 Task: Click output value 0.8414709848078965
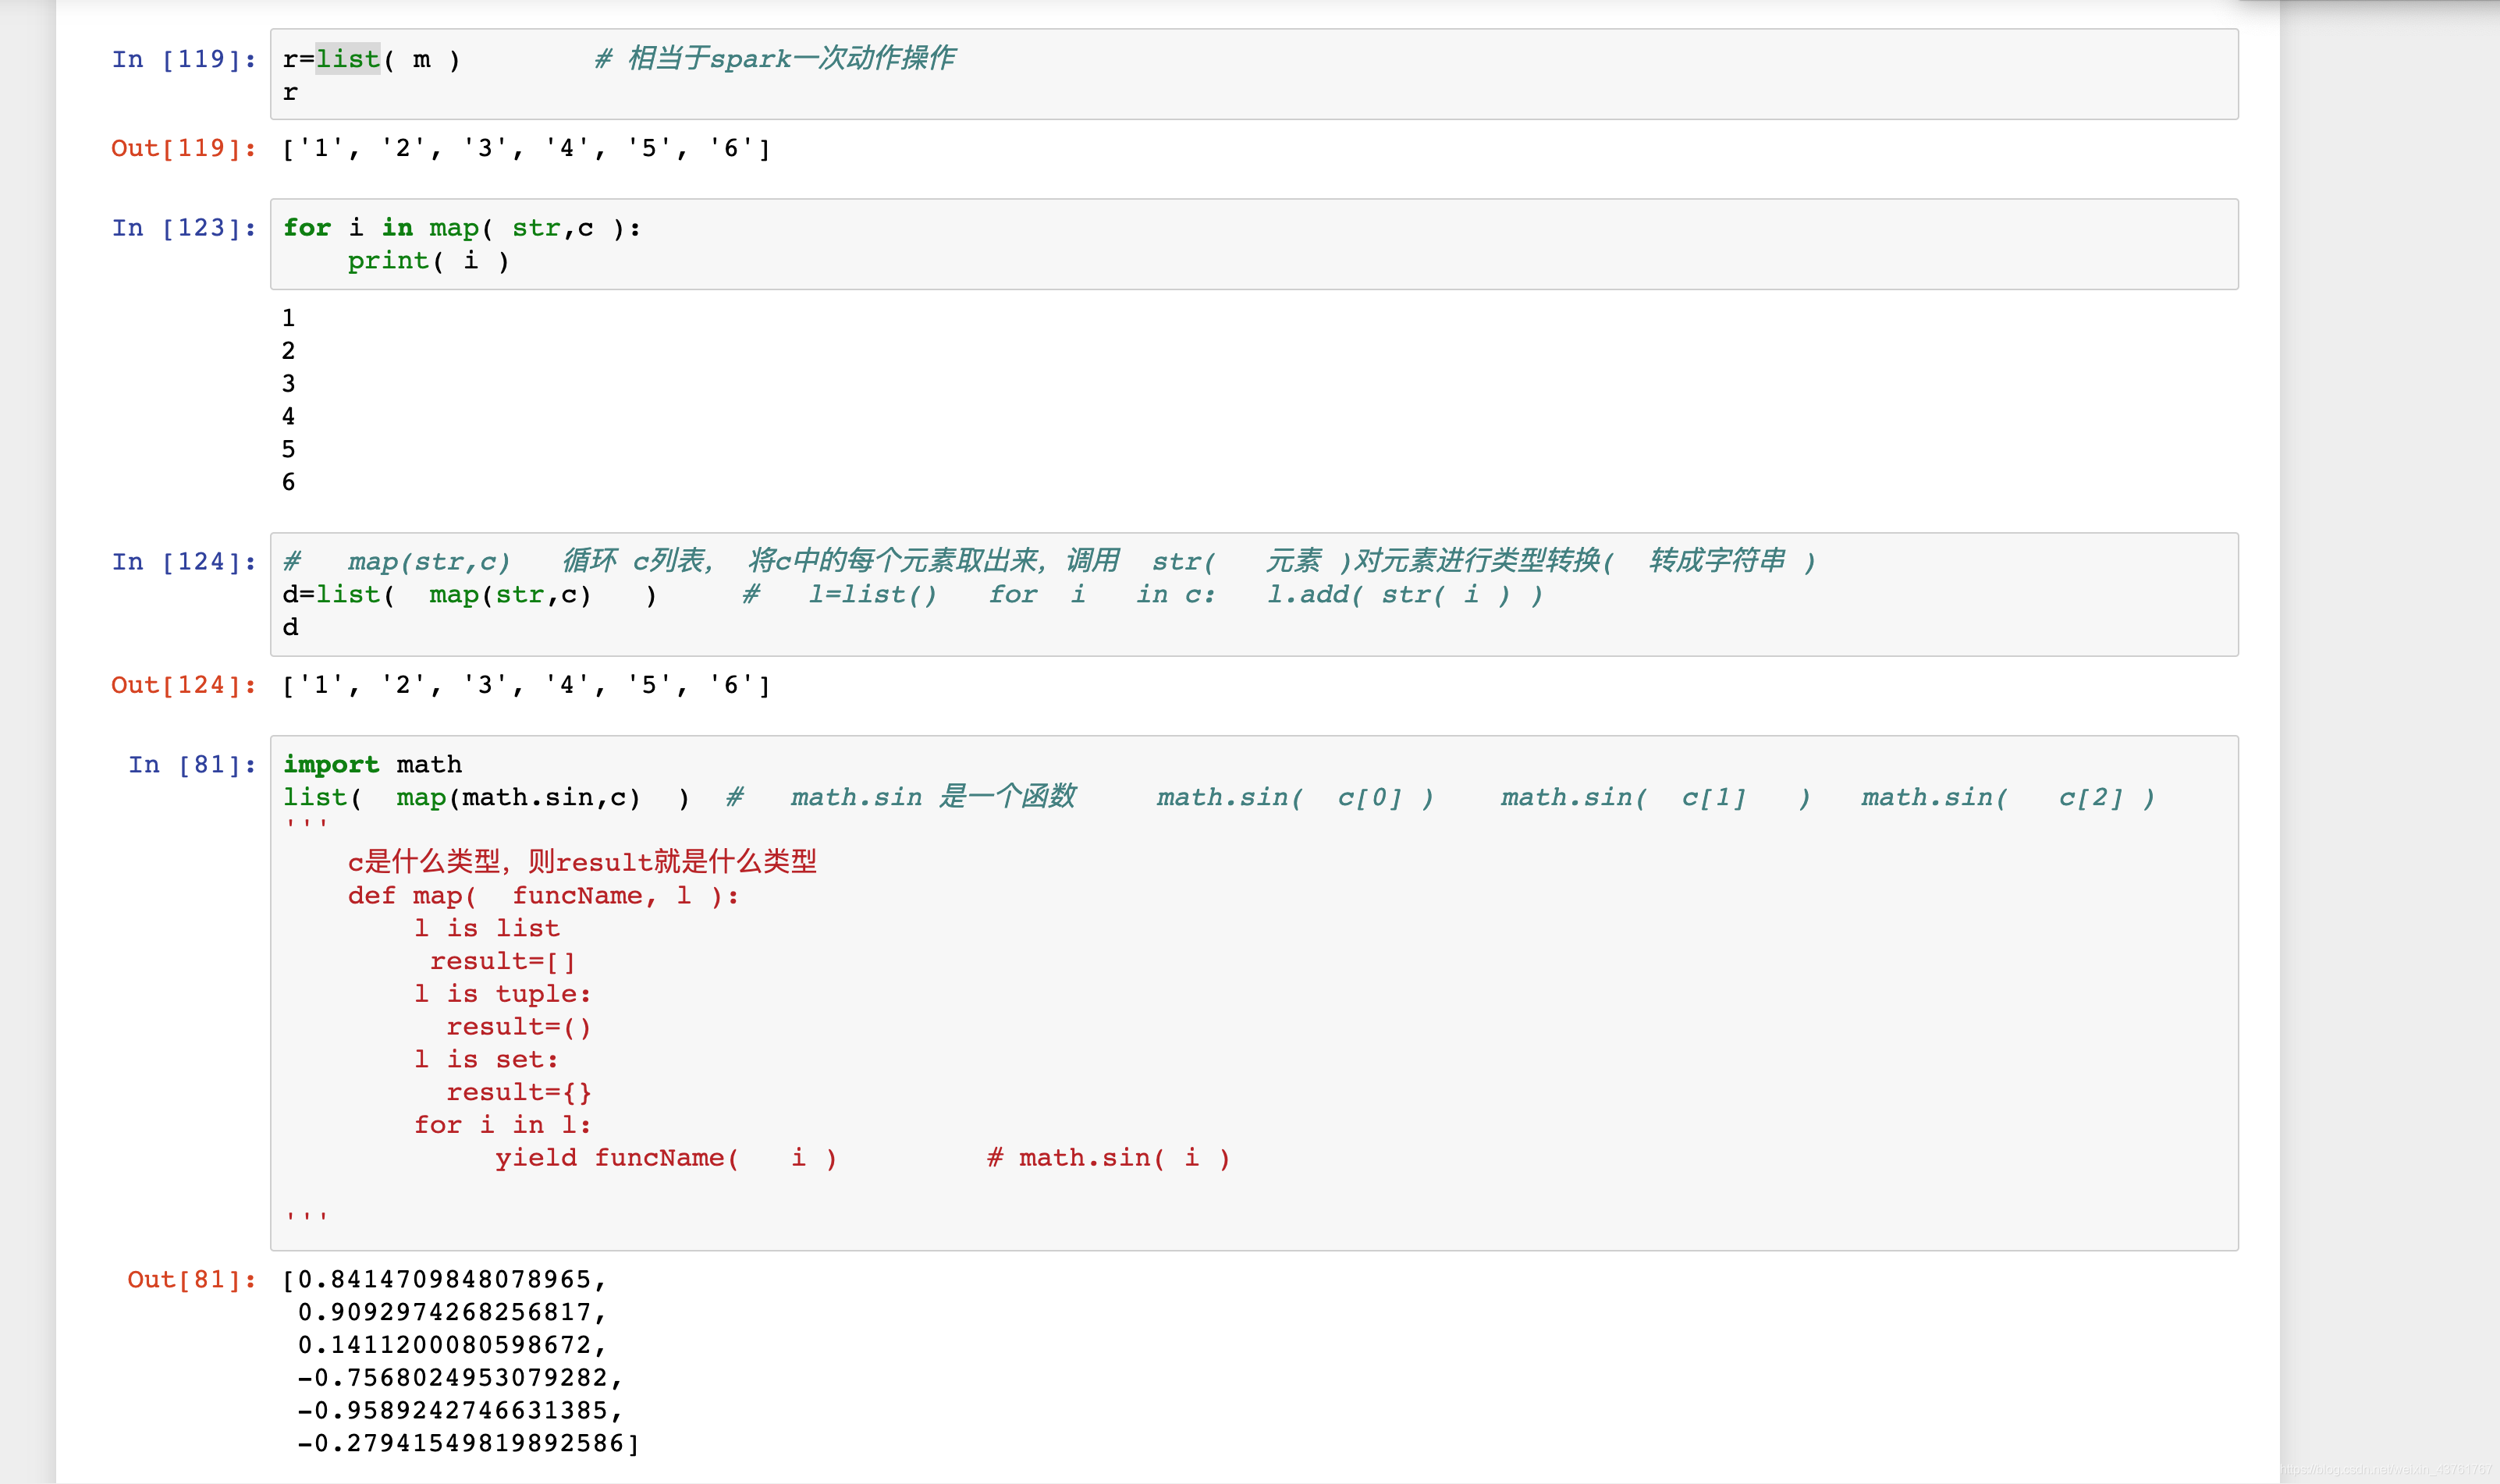click(445, 1280)
